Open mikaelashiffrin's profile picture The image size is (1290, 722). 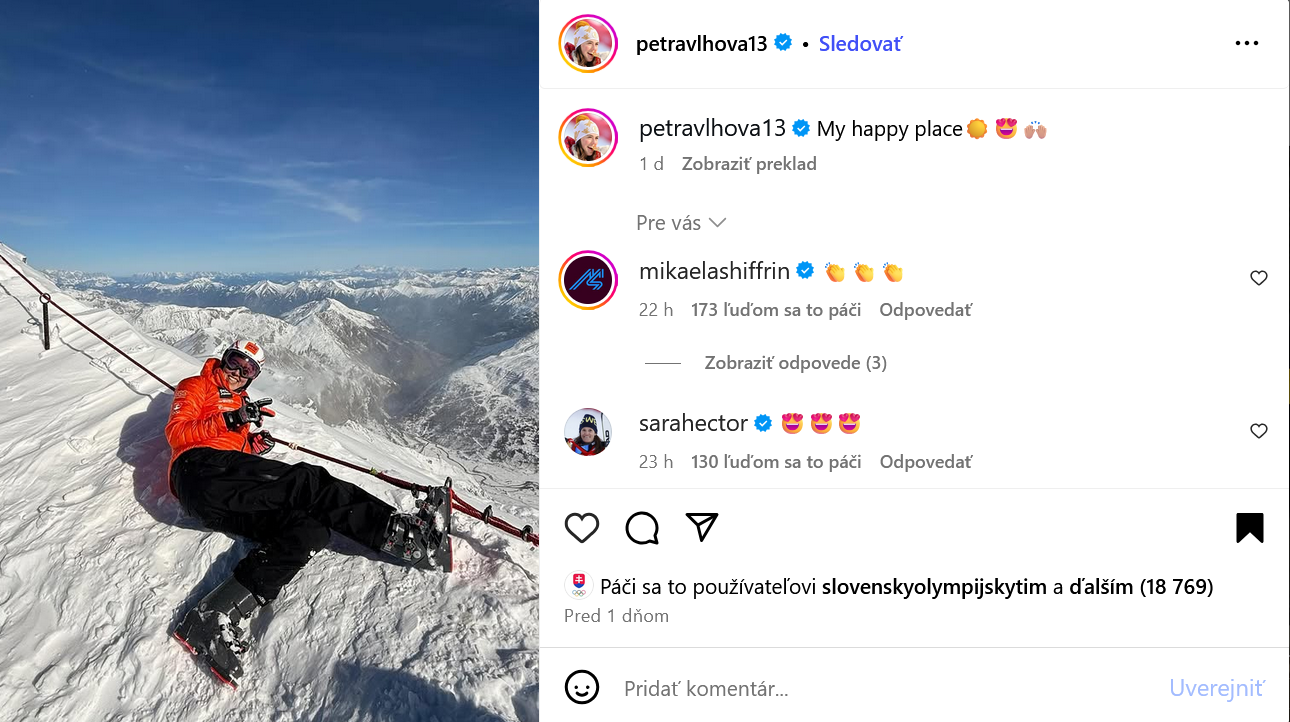click(588, 280)
